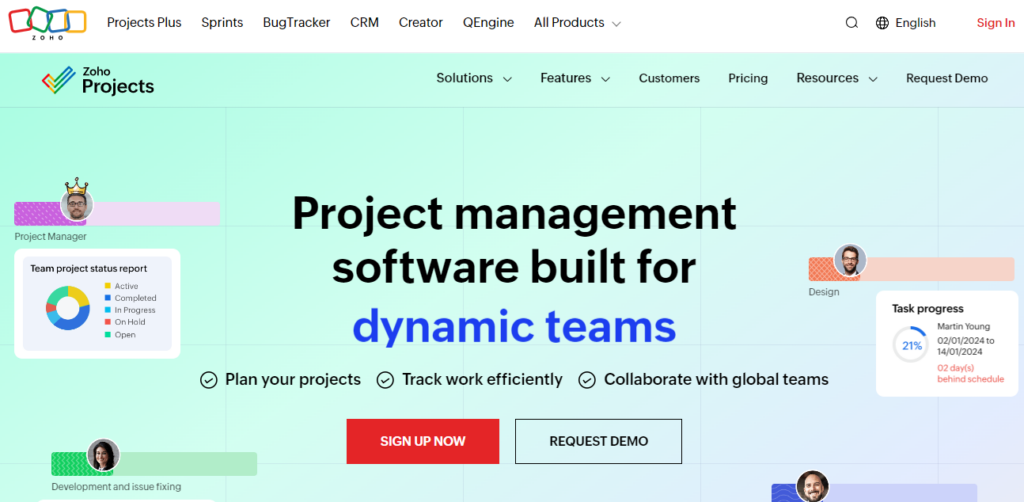Click the donut chart in status report

[67, 307]
